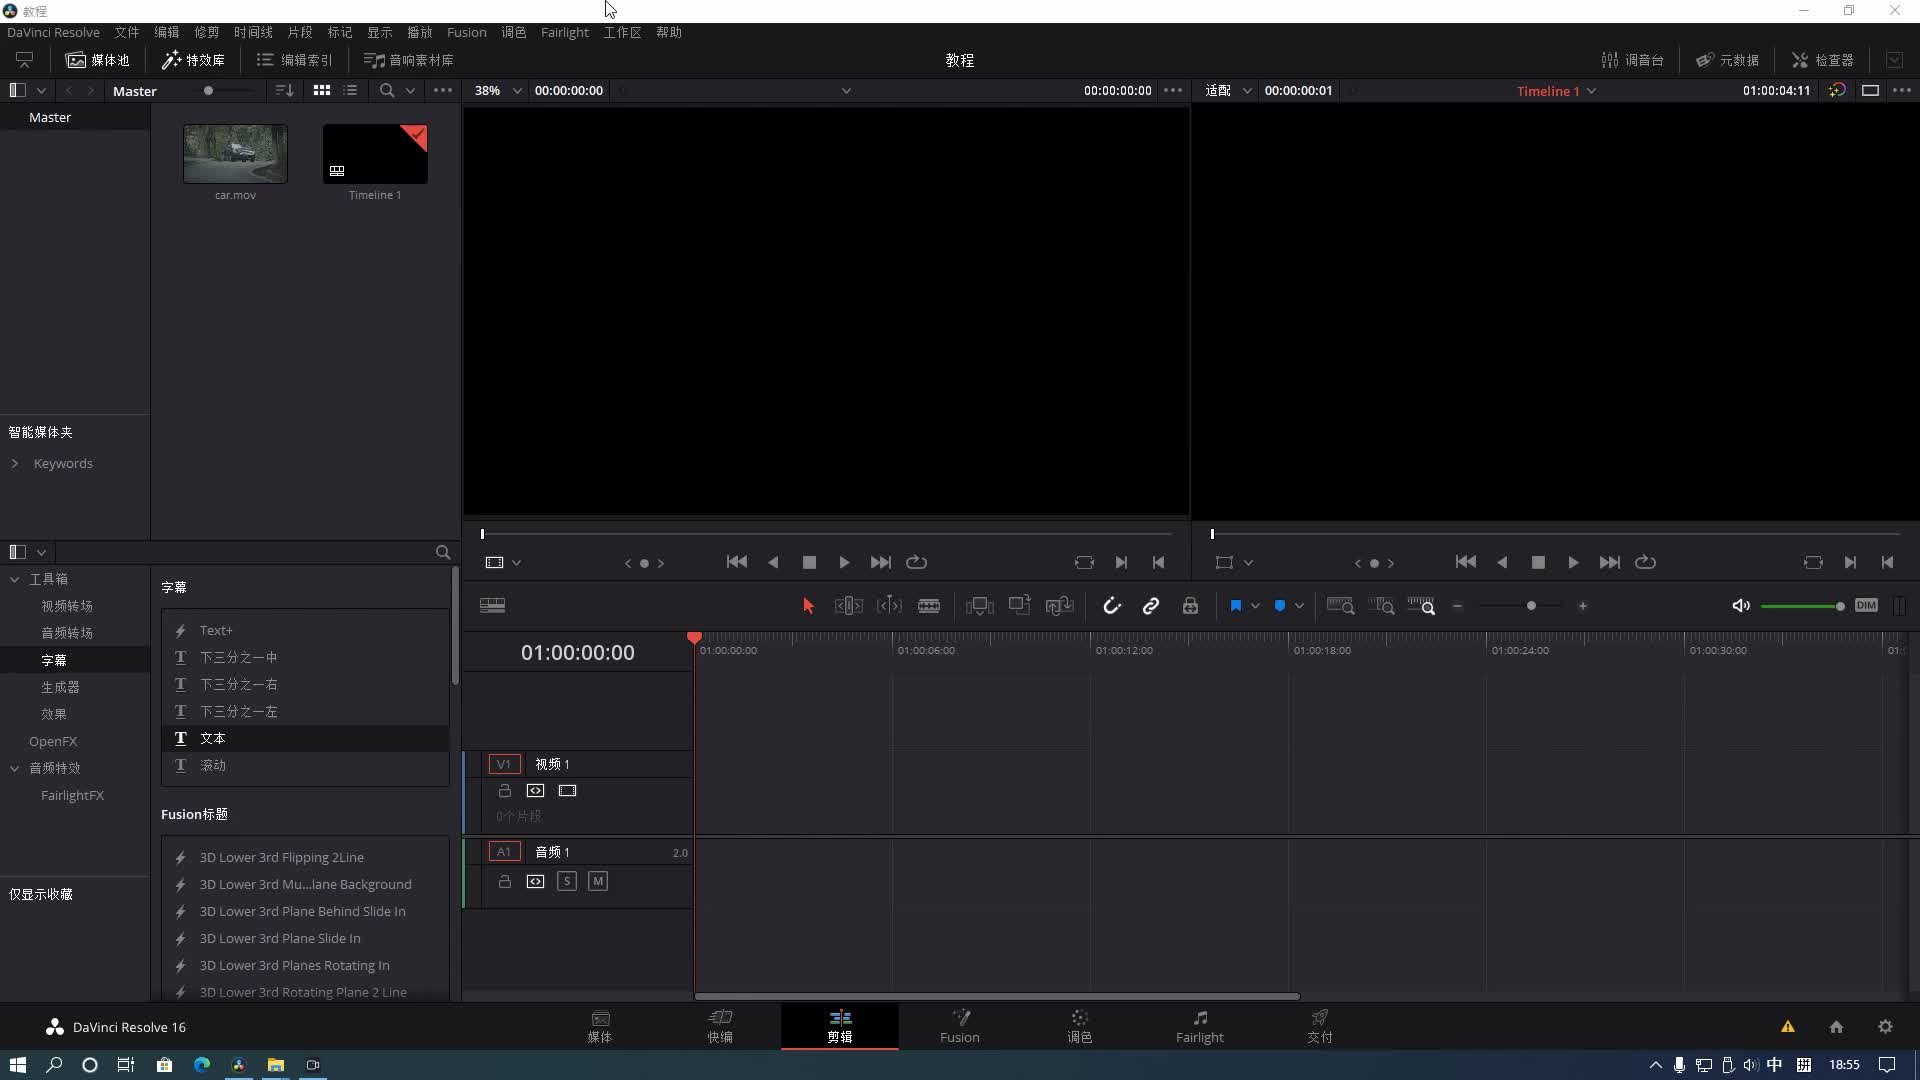
Task: Expand the Keywords smart bin
Action: [15, 463]
